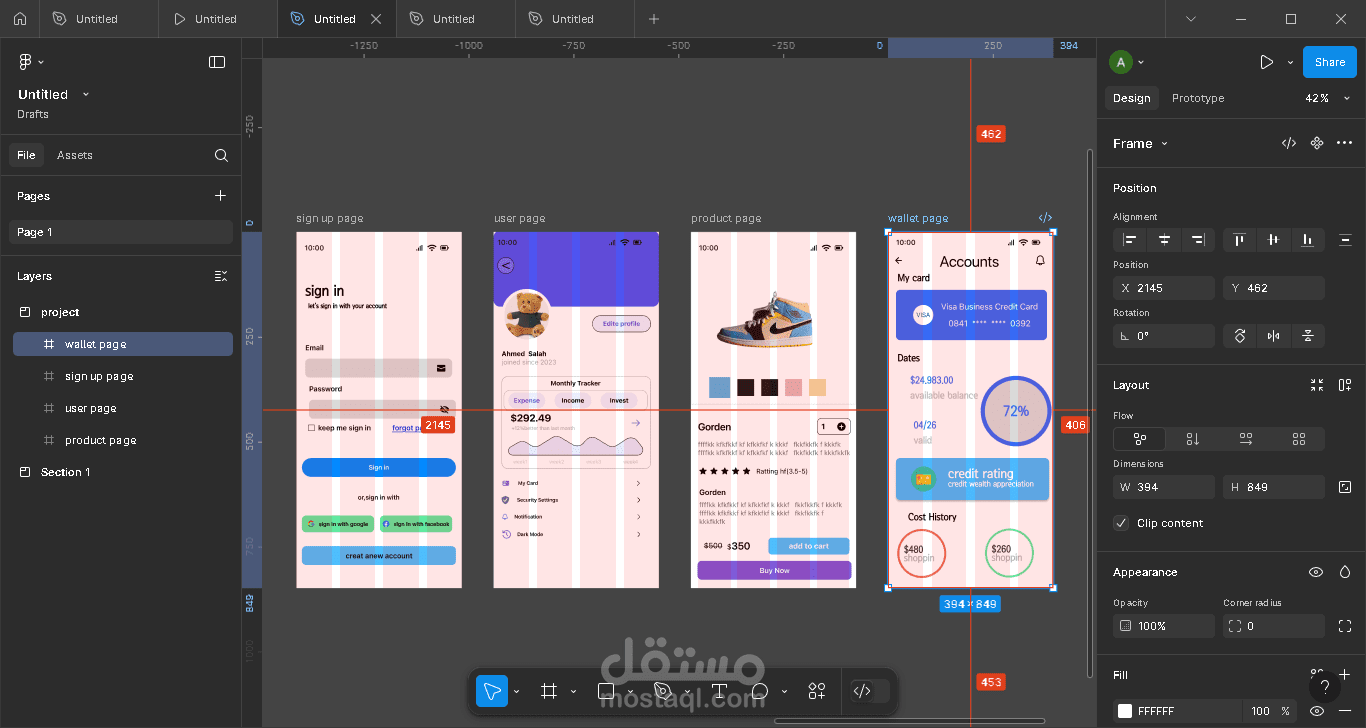
Task: Open the frame more options ellipsis
Action: pos(1344,143)
